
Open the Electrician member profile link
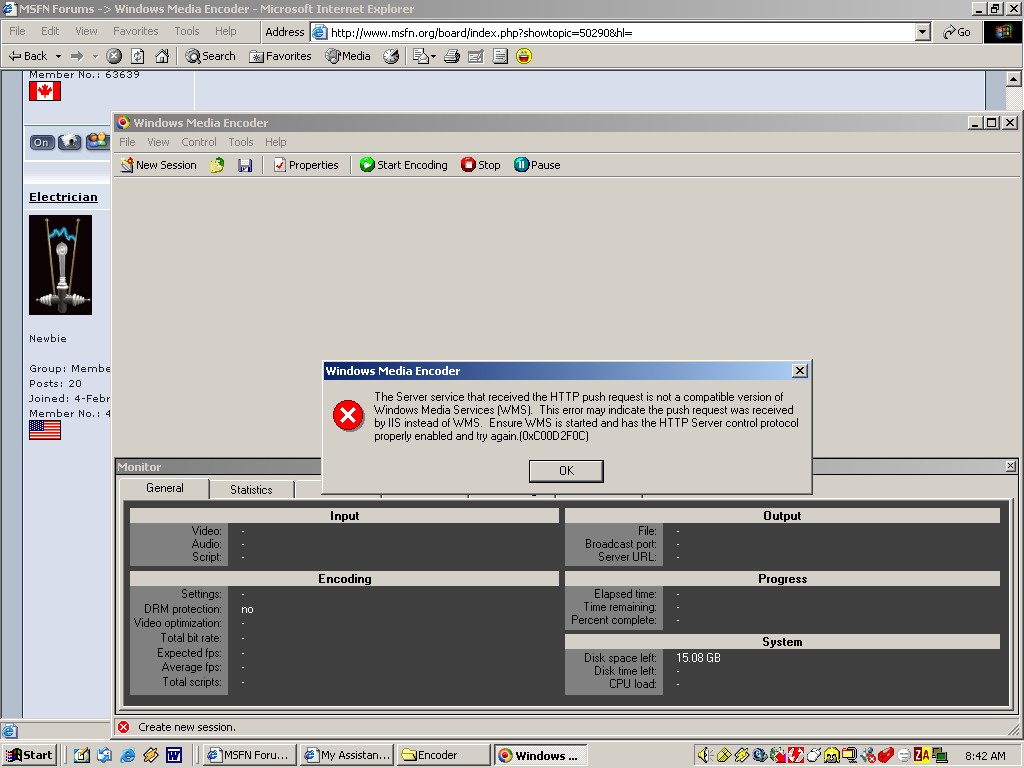click(x=63, y=197)
